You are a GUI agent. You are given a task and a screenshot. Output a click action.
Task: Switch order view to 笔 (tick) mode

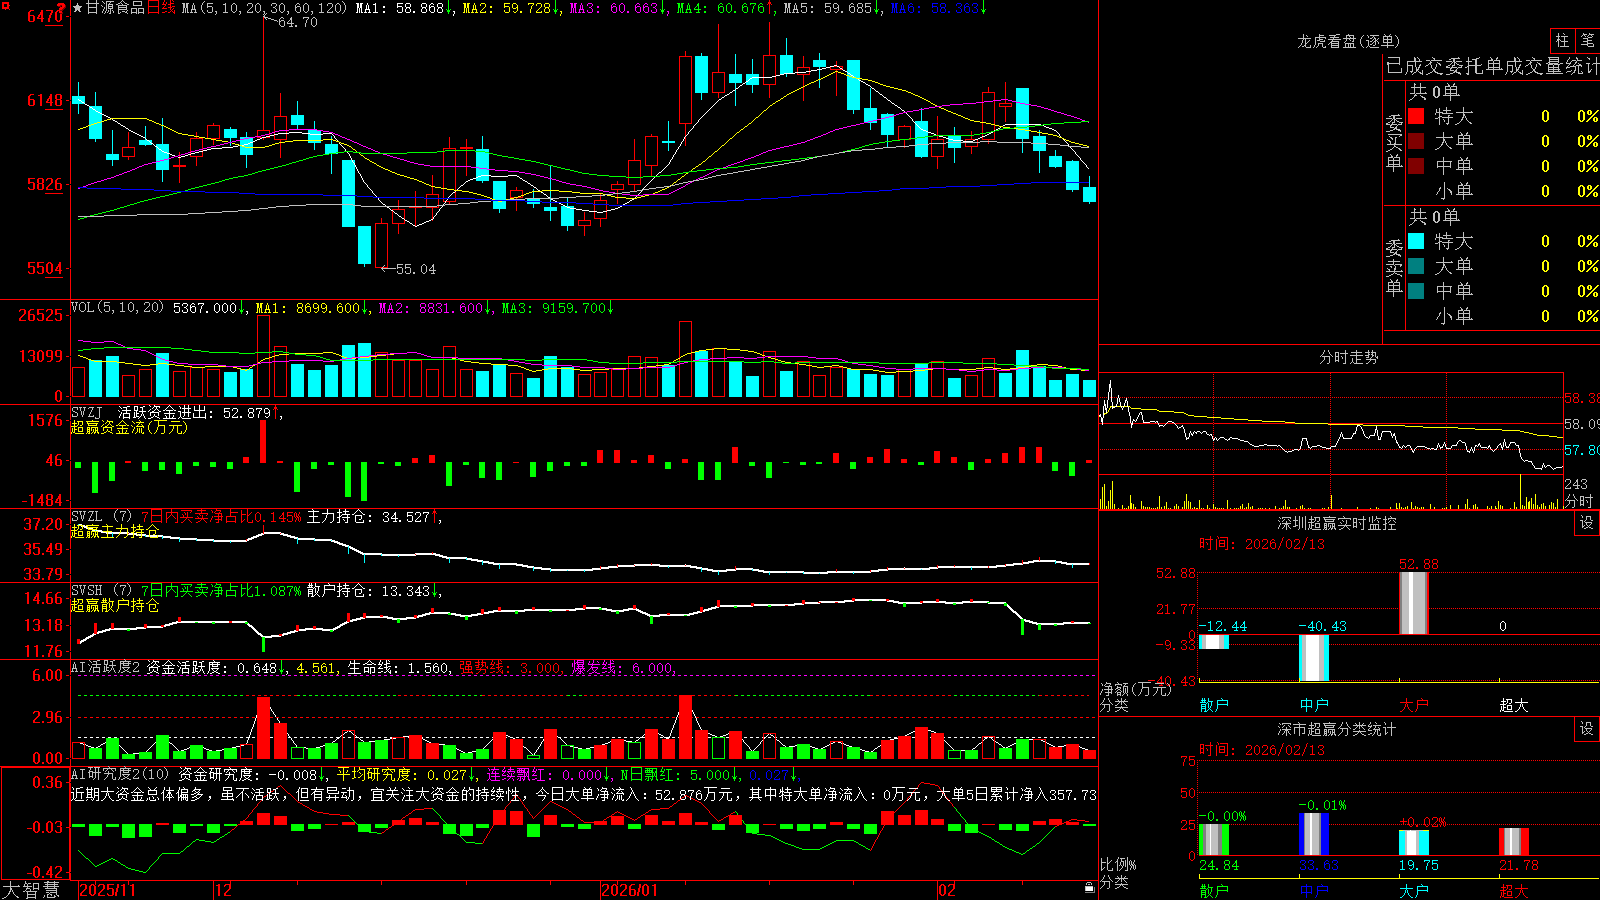click(1587, 41)
